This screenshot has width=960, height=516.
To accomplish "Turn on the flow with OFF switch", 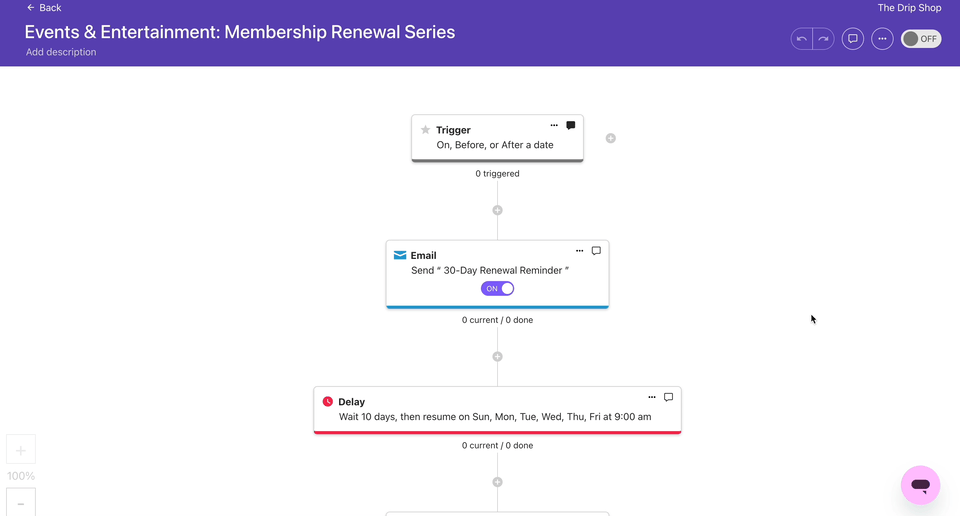I will click(921, 39).
